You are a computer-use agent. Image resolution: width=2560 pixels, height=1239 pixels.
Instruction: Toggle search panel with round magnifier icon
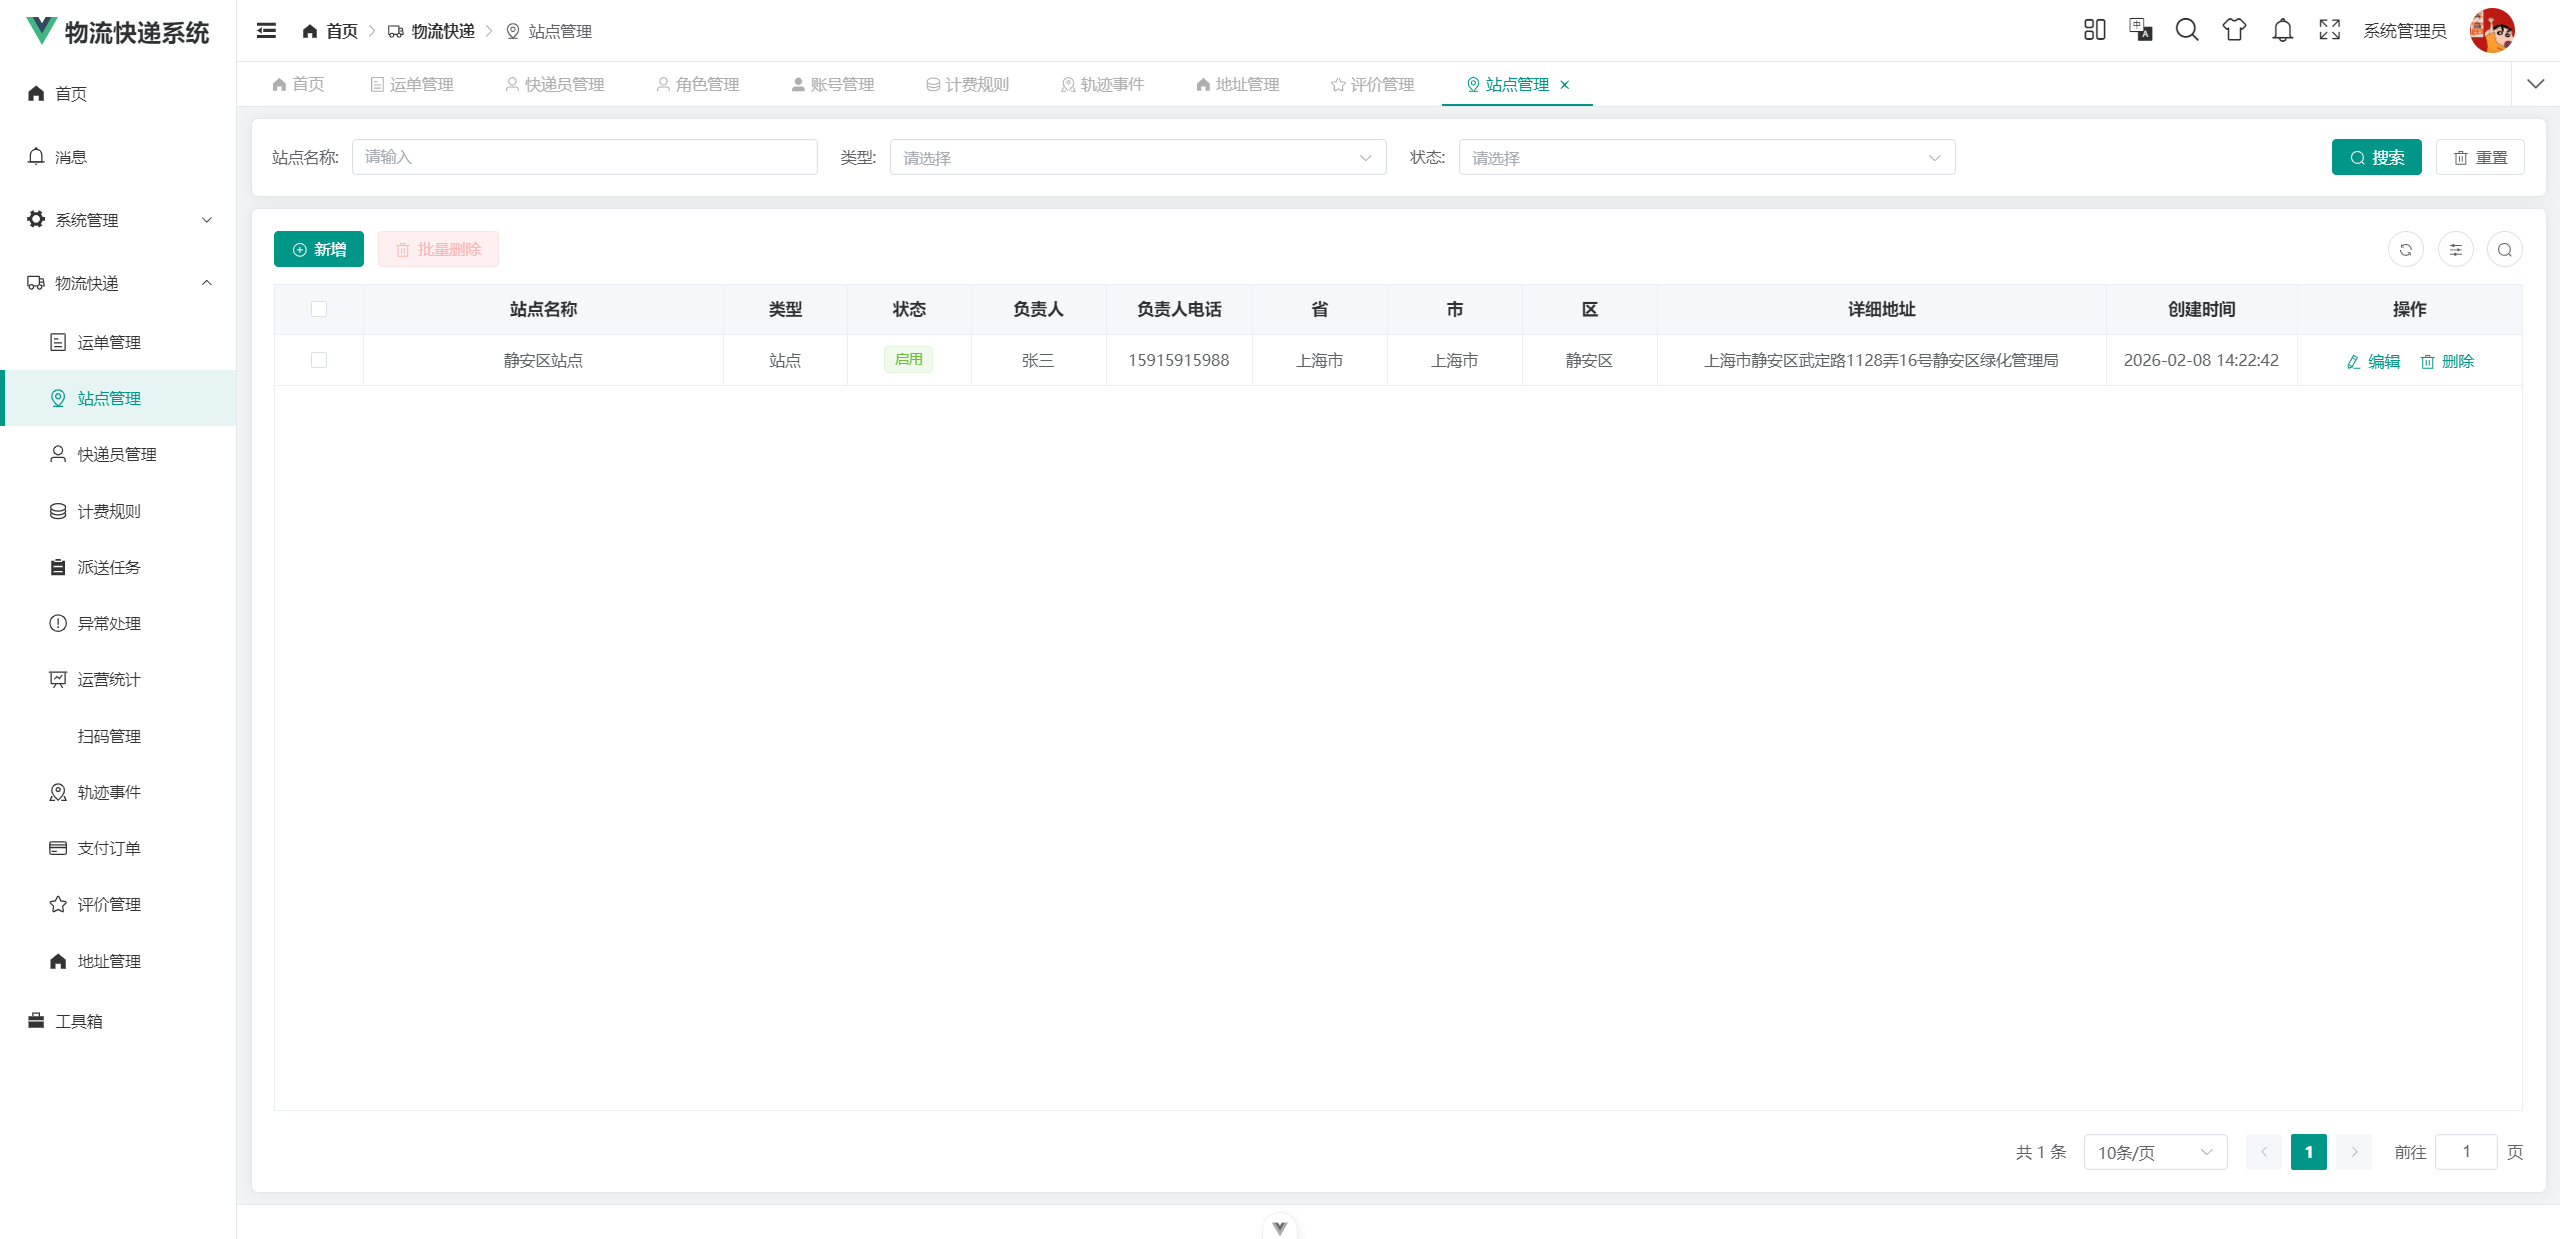click(2504, 249)
